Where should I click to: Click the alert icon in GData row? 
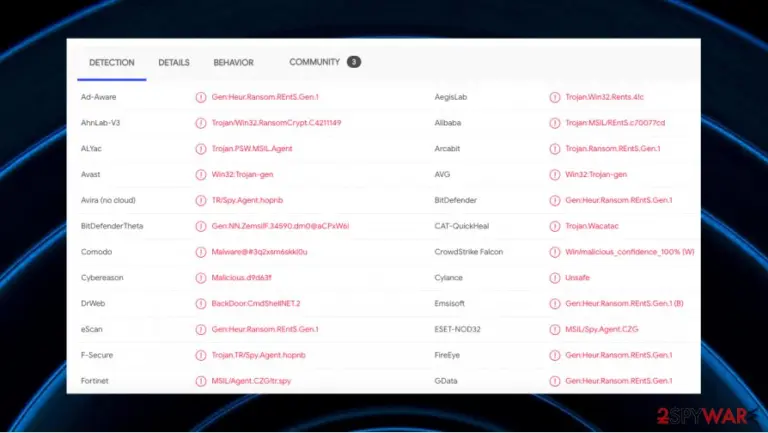(x=554, y=381)
